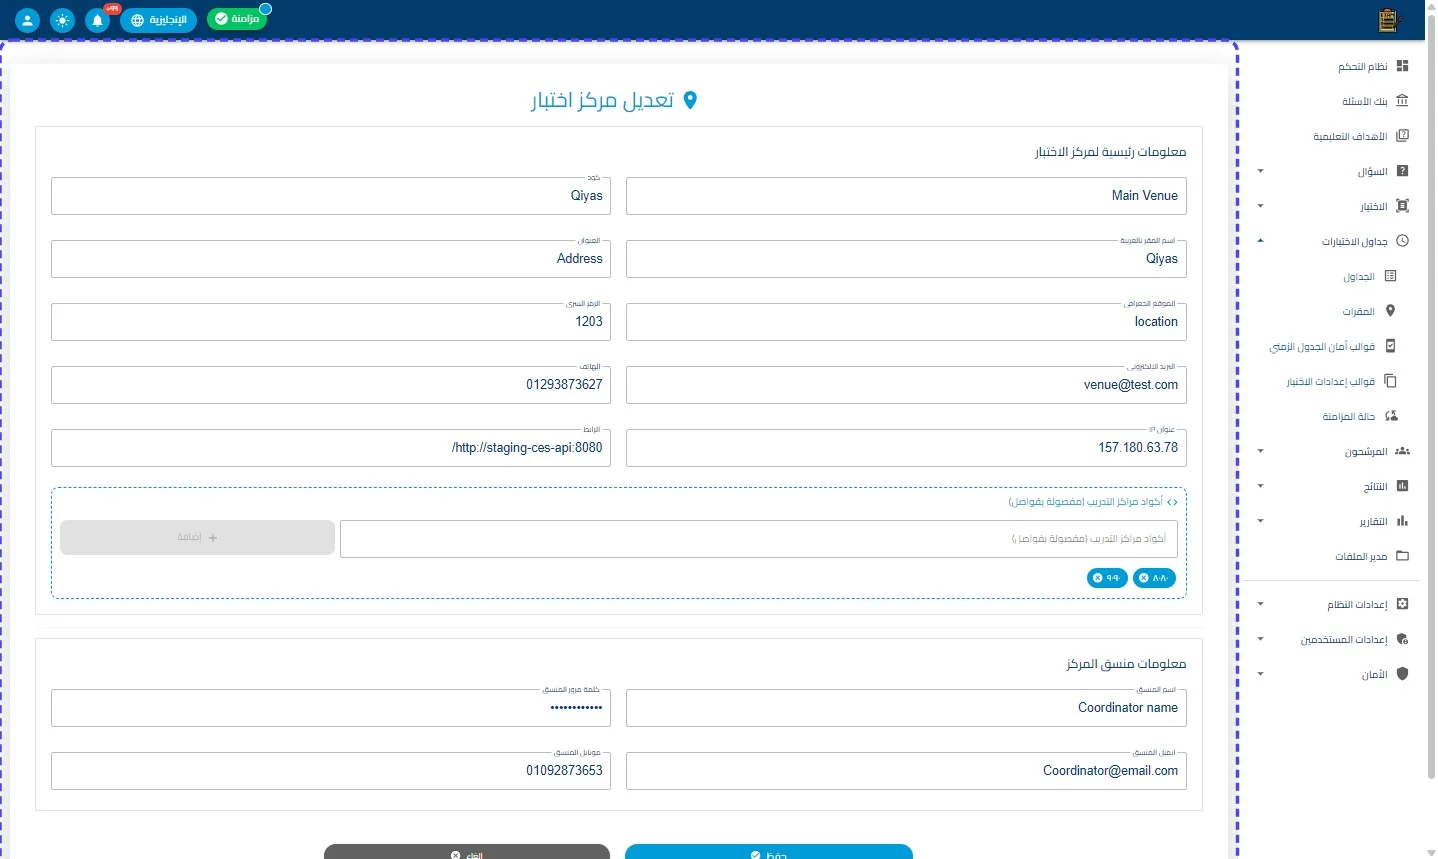Click the Main Venue name field
The width and height of the screenshot is (1438, 859).
point(906,196)
